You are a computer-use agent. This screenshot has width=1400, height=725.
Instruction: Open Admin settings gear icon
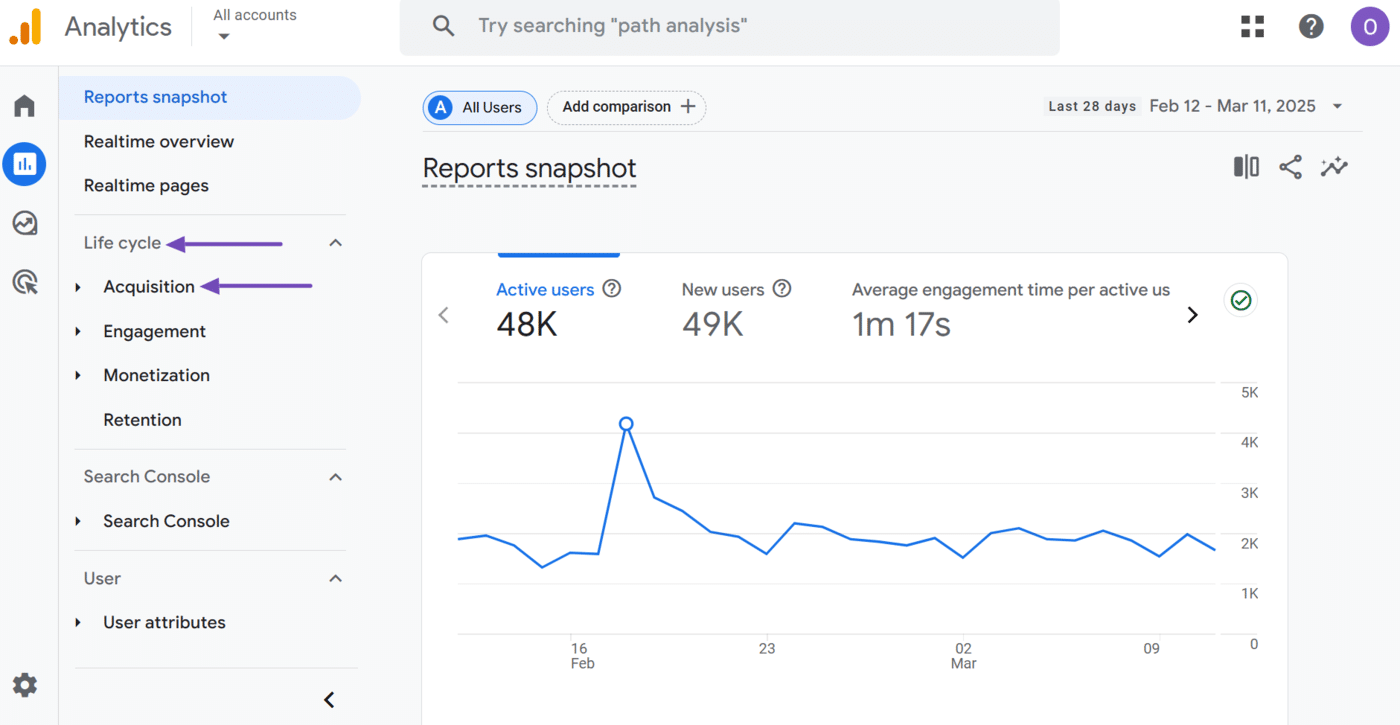(x=24, y=685)
